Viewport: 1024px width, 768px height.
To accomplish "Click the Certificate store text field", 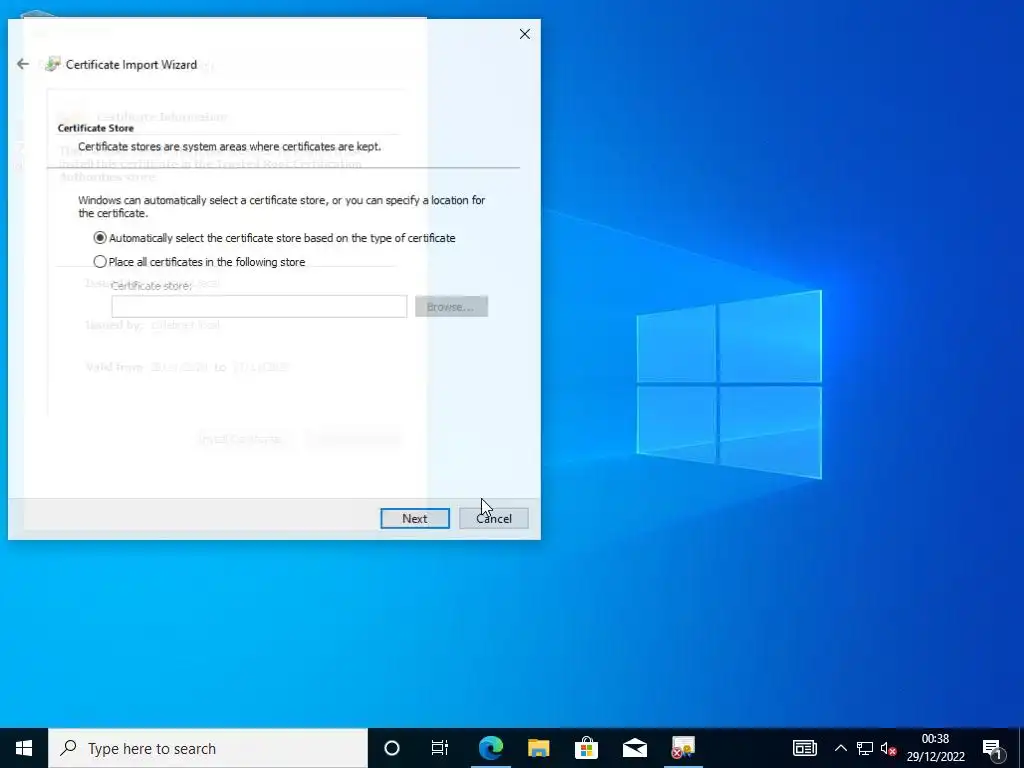I will tap(259, 306).
